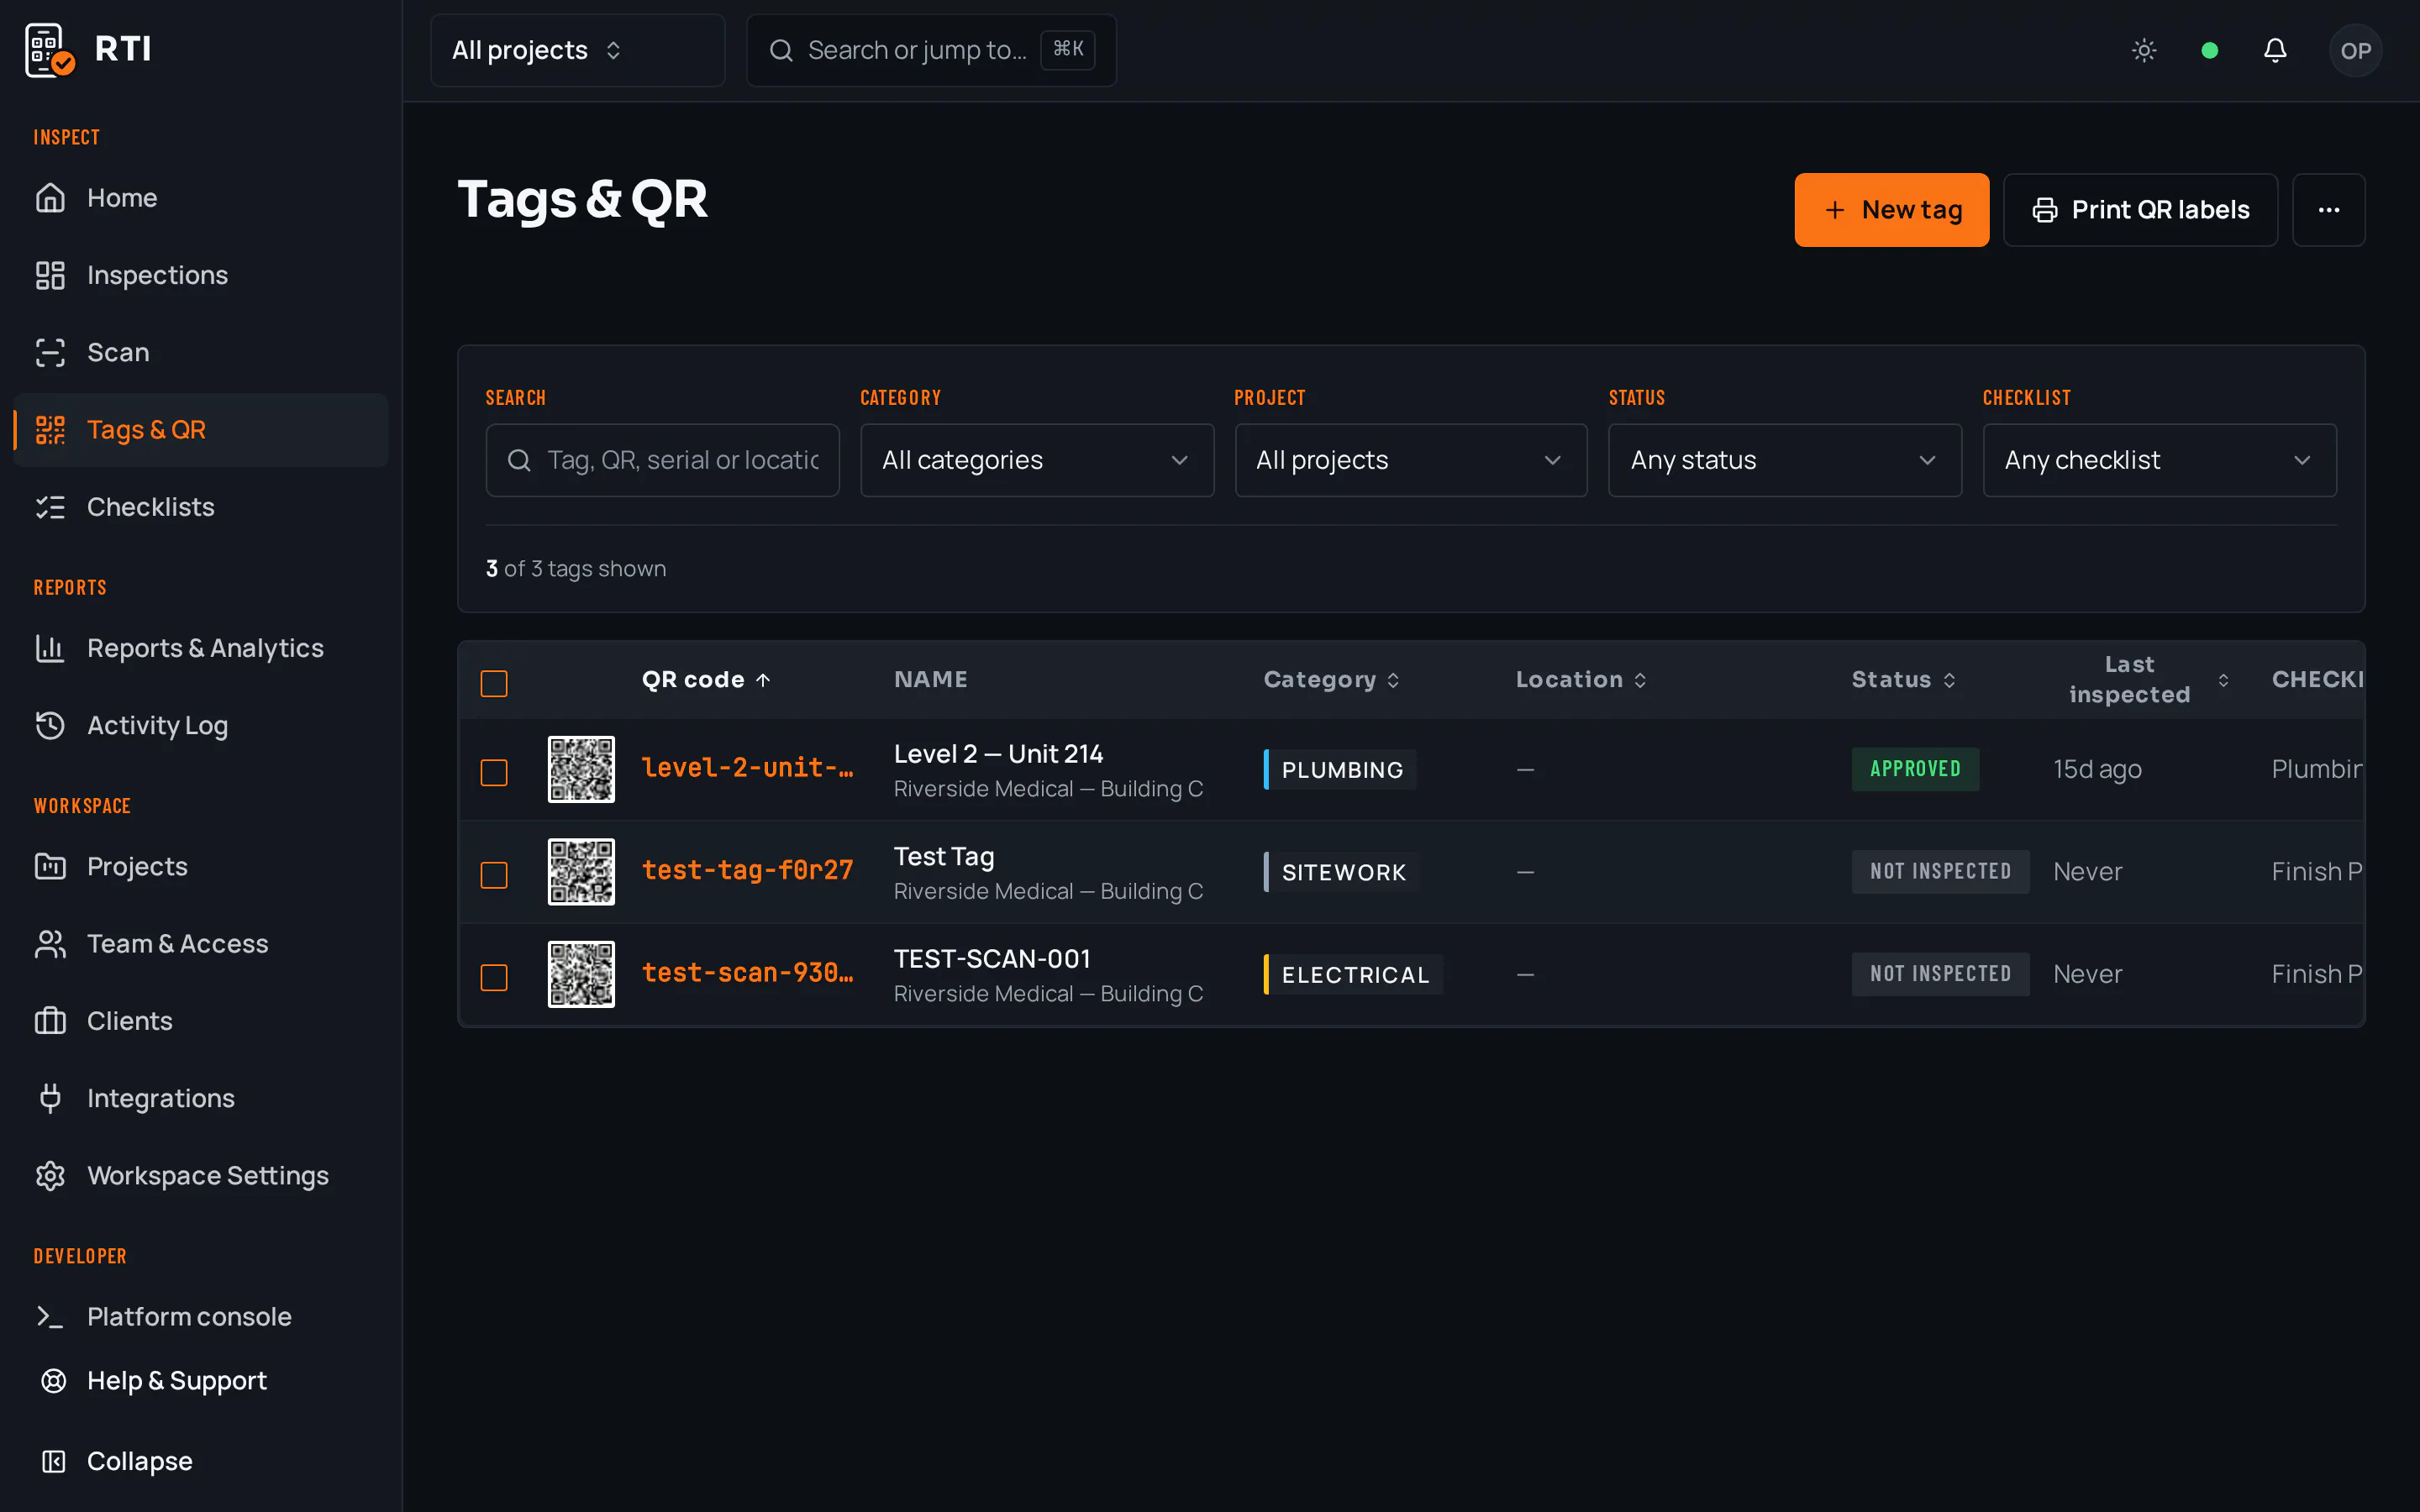The height and width of the screenshot is (1512, 2420).
Task: Sort by Category column
Action: click(1331, 680)
